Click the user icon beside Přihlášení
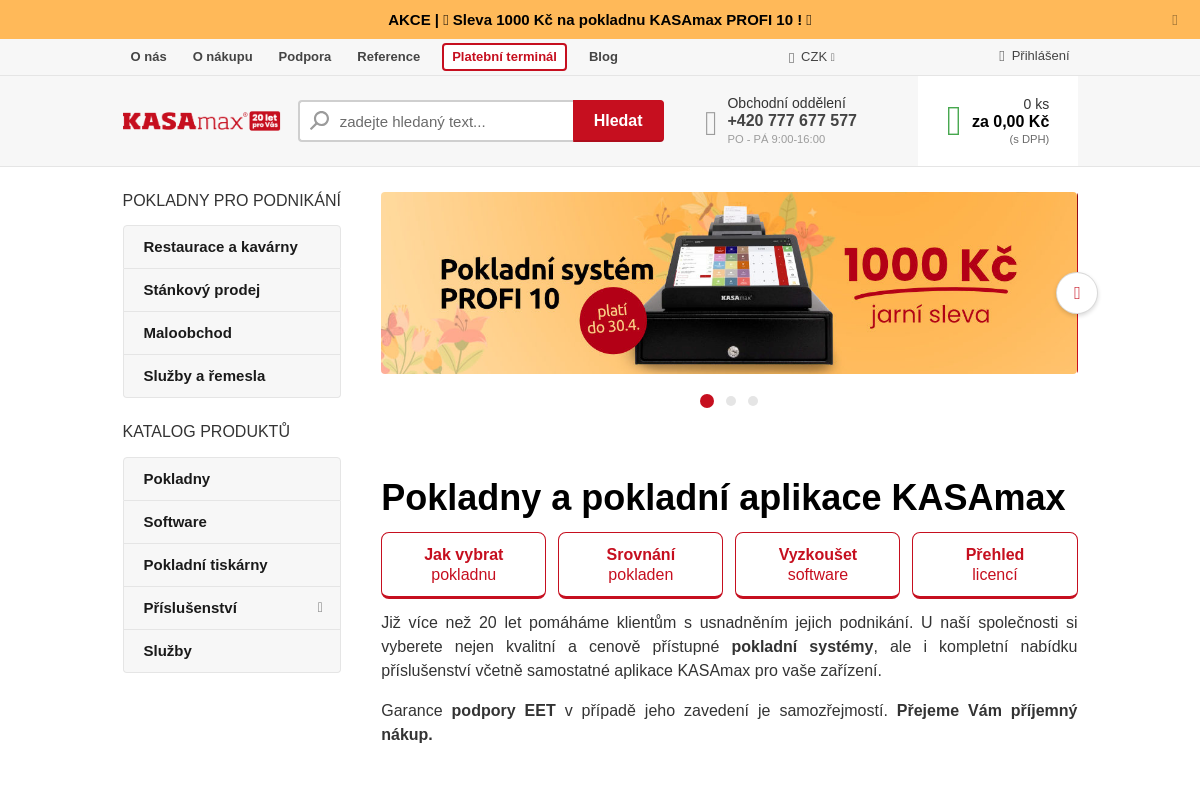Screen dimensions: 1200x800 [1003, 56]
